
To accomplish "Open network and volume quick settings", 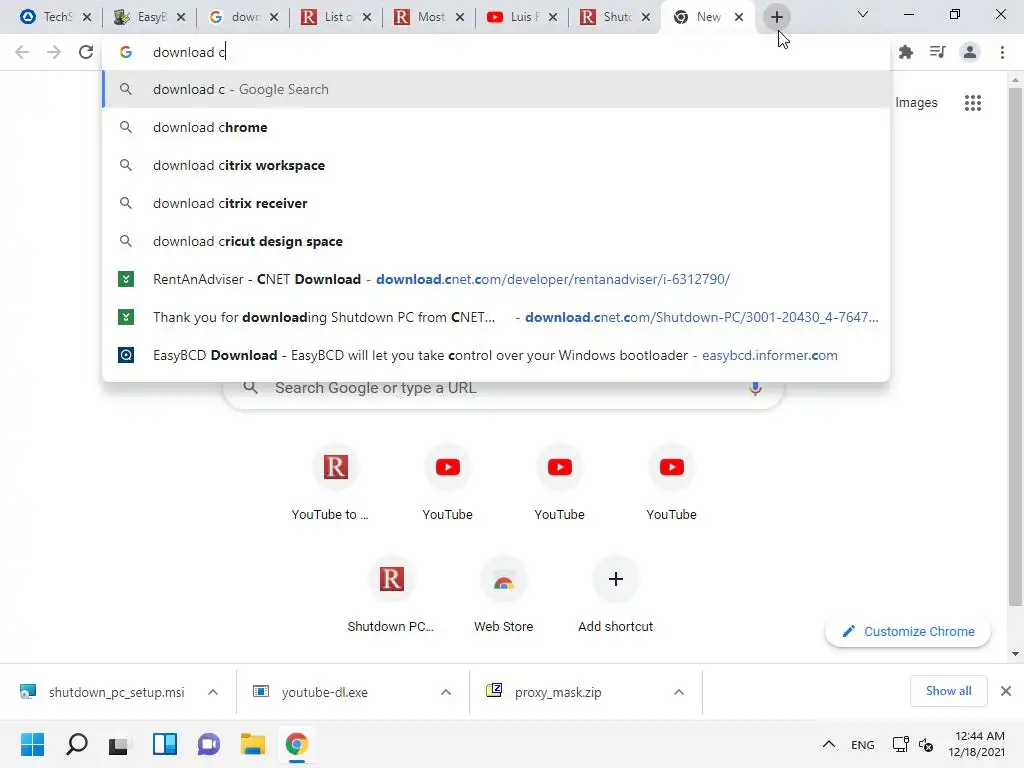I will coord(912,744).
